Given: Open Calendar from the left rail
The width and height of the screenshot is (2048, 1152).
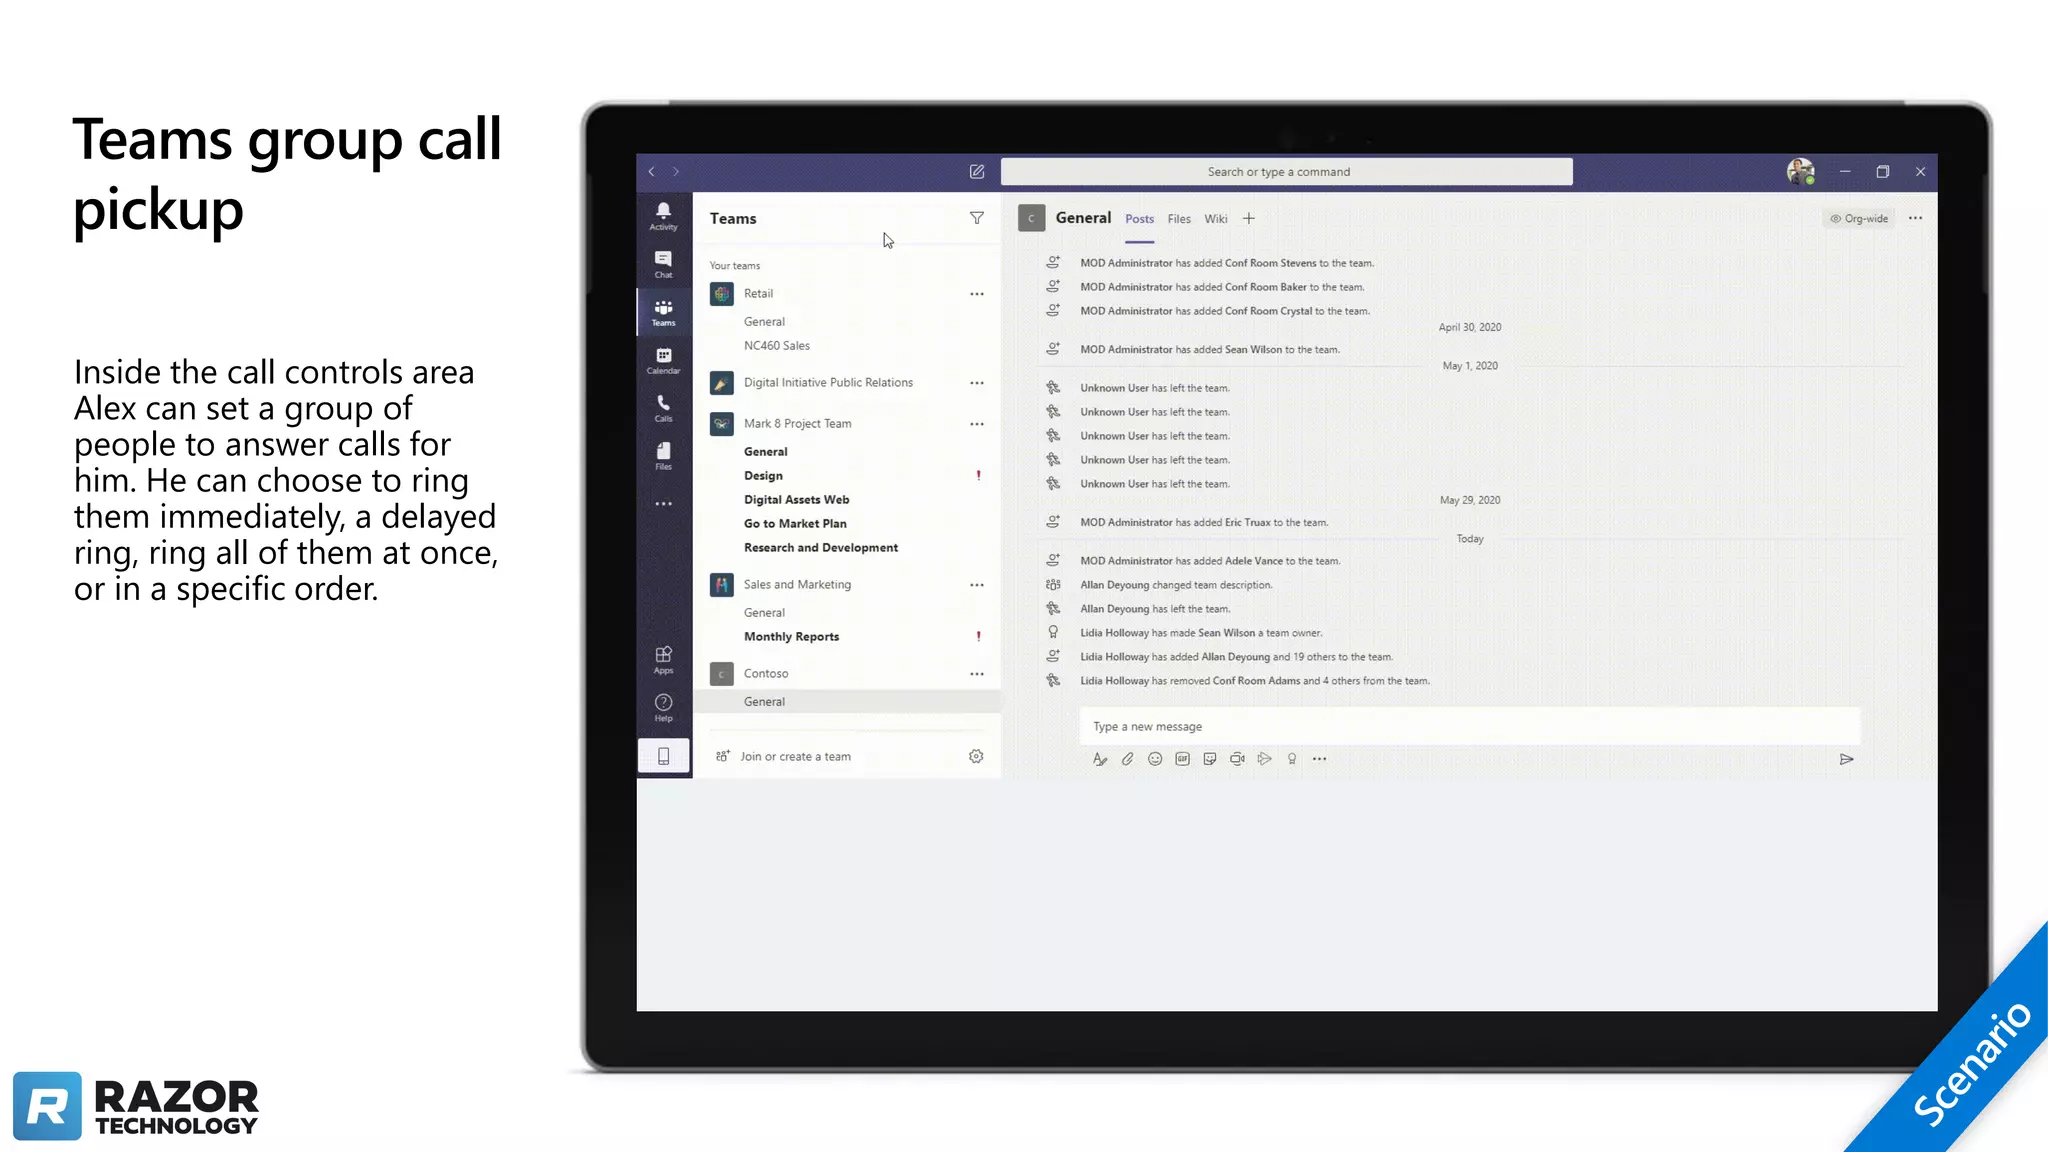Looking at the screenshot, I should (663, 360).
